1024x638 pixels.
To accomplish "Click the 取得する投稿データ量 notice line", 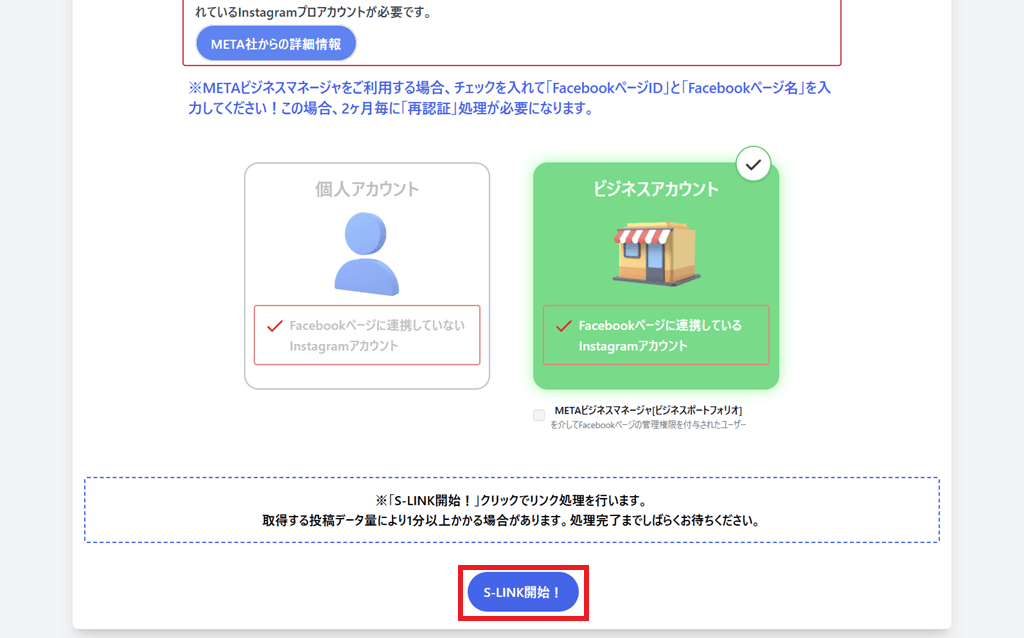I will pos(511,521).
